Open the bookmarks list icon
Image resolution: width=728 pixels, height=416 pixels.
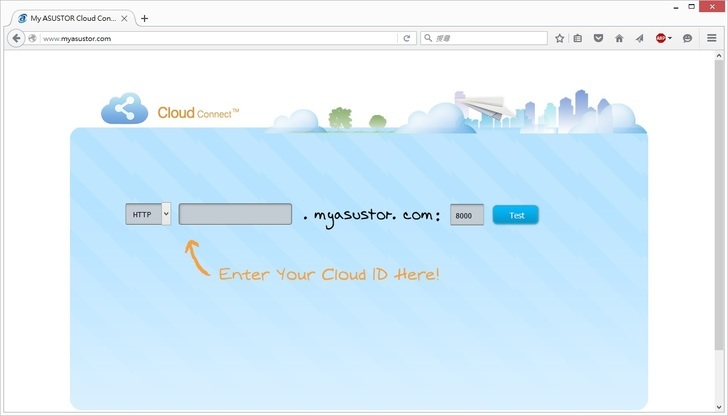pos(578,38)
